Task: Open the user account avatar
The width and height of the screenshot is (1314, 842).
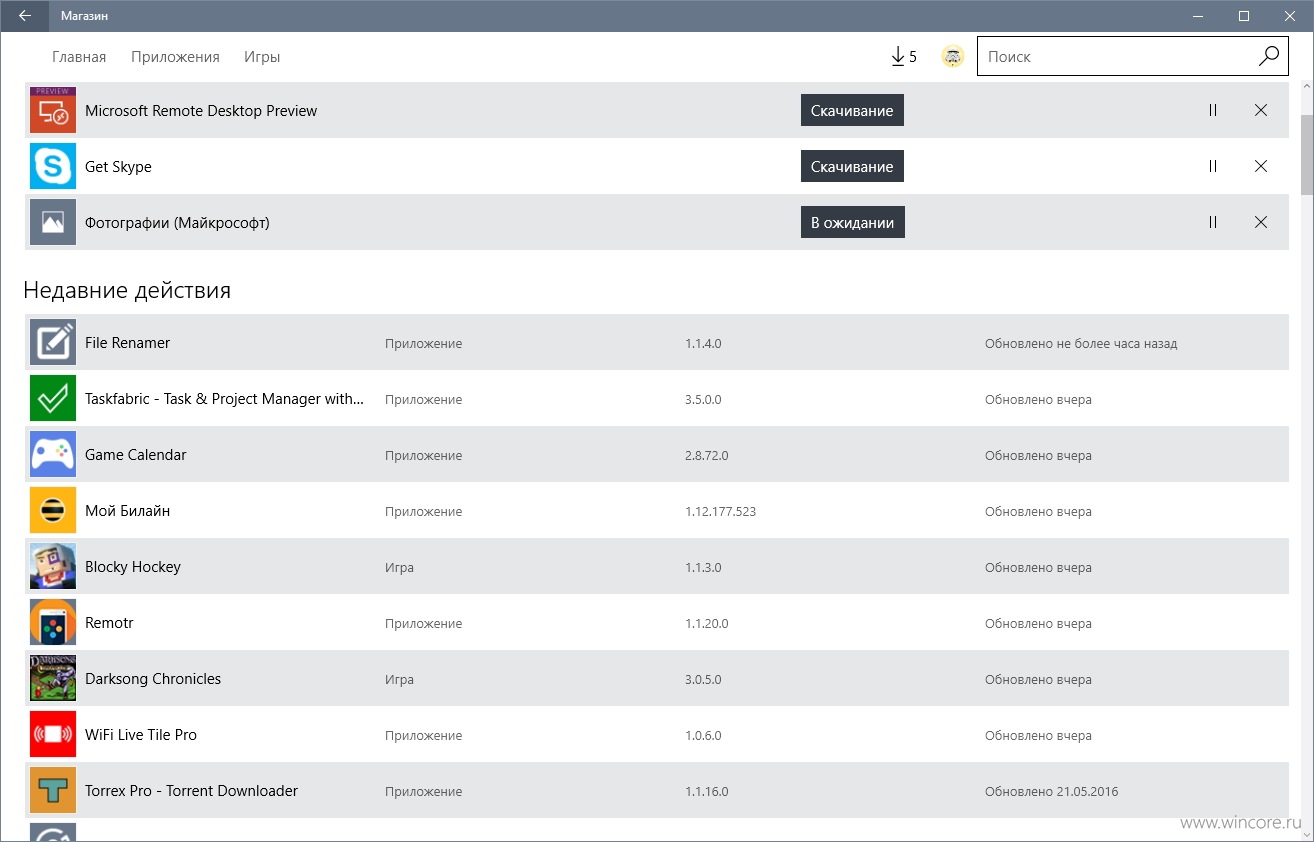Action: click(953, 57)
